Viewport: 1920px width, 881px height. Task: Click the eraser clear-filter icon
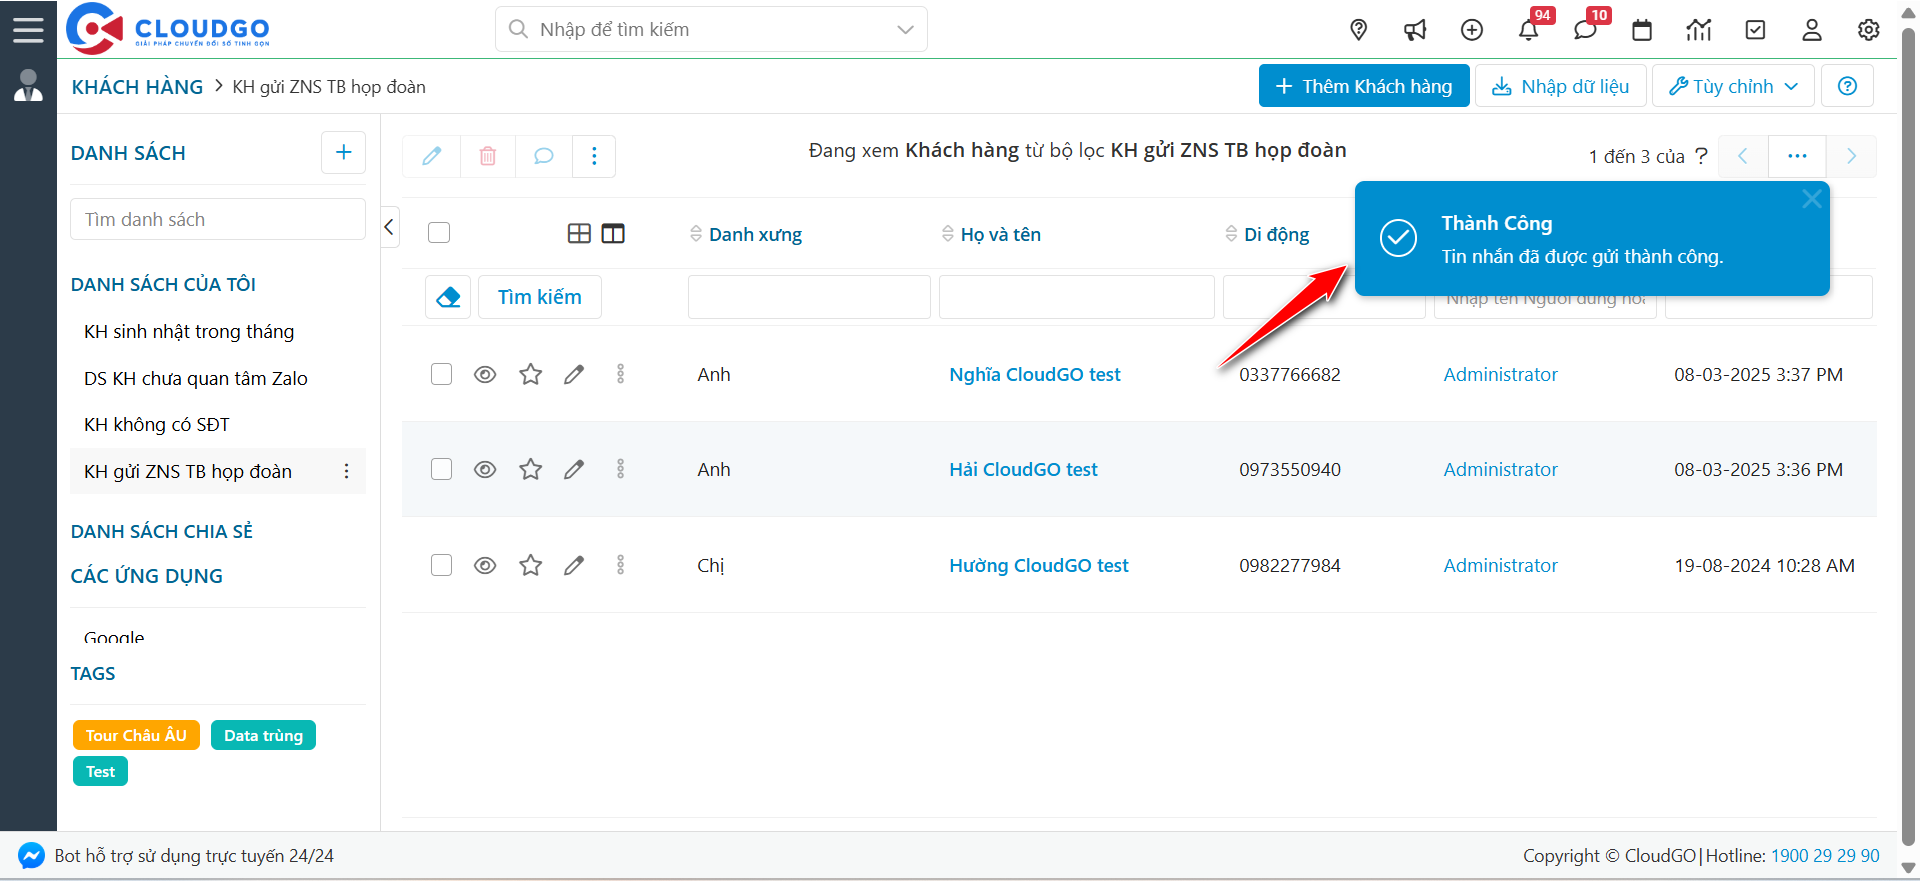(448, 297)
